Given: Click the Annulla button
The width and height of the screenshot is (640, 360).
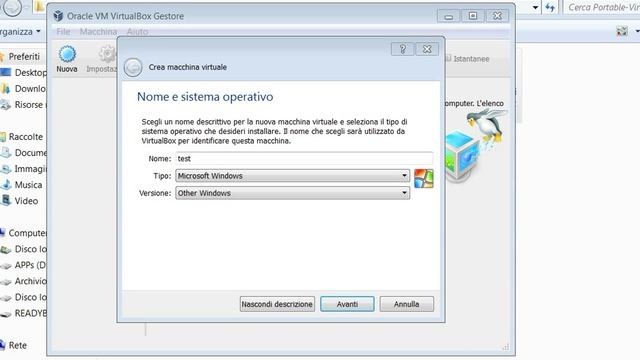Looking at the screenshot, I should pyautogui.click(x=407, y=304).
